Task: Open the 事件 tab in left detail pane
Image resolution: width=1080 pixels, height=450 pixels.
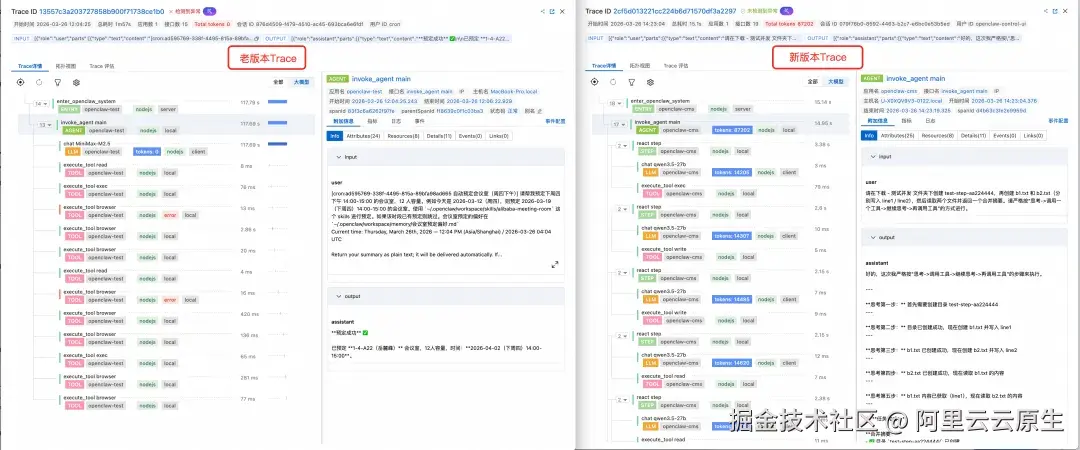Action: click(x=419, y=121)
